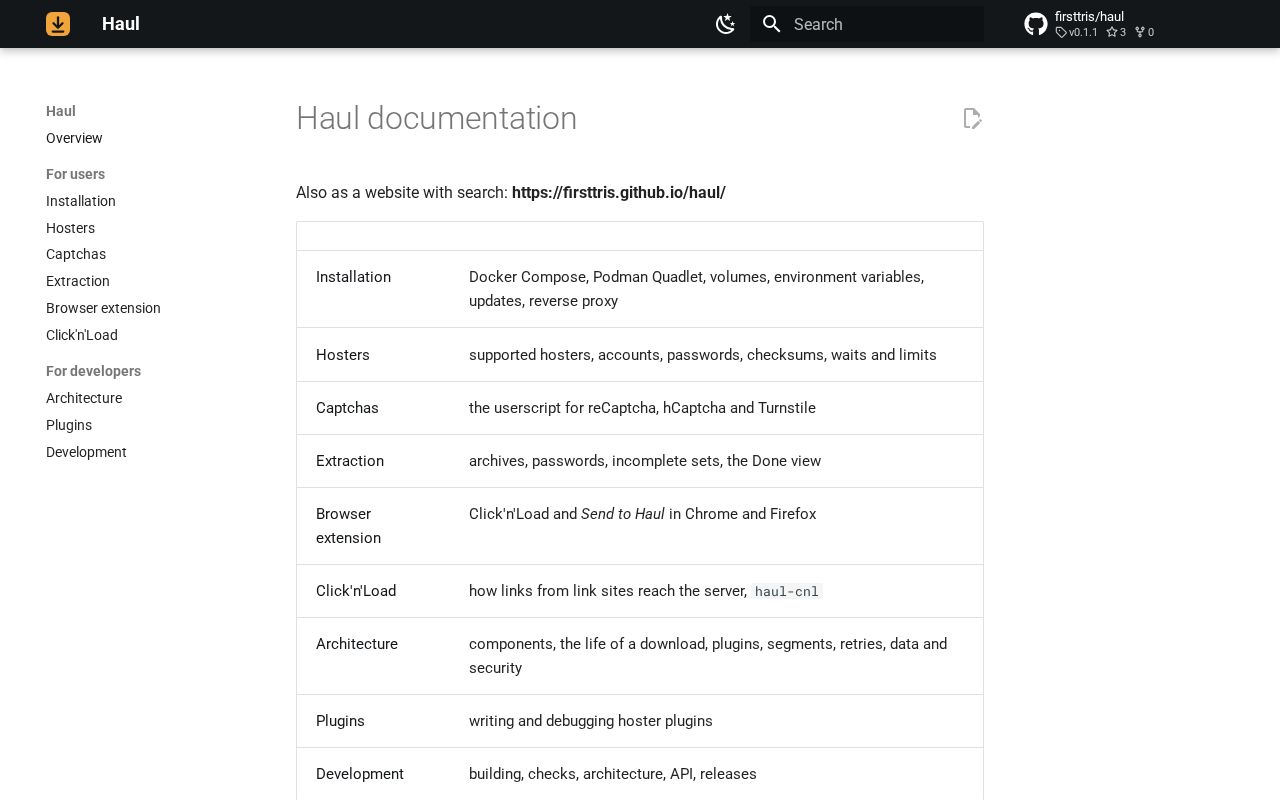Toggle dark mode with the moon icon
The height and width of the screenshot is (800, 1280).
[x=726, y=24]
